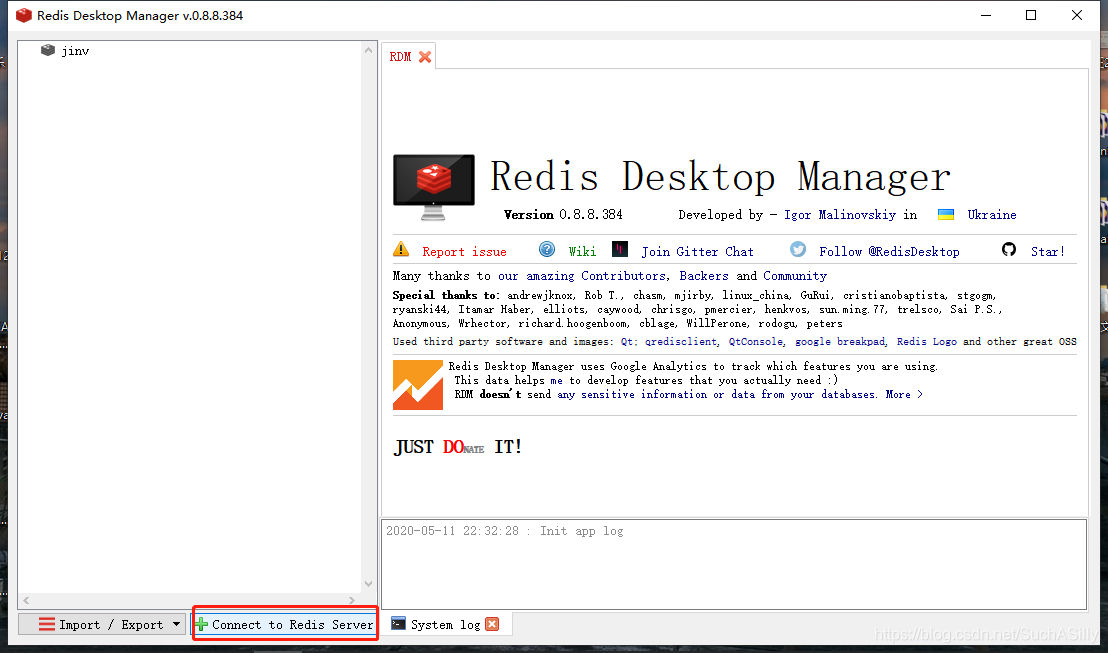This screenshot has width=1108, height=653.
Task: Open the Redis Logo link
Action: pyautogui.click(x=926, y=341)
